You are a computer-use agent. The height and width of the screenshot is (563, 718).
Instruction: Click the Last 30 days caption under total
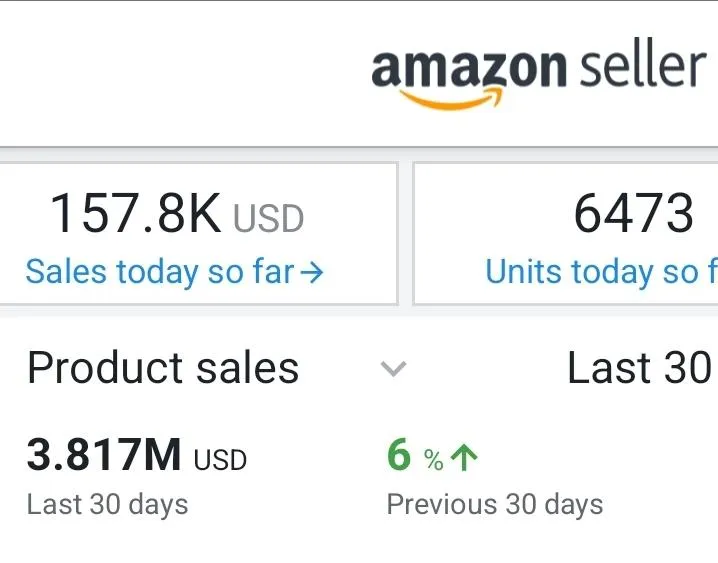107,504
